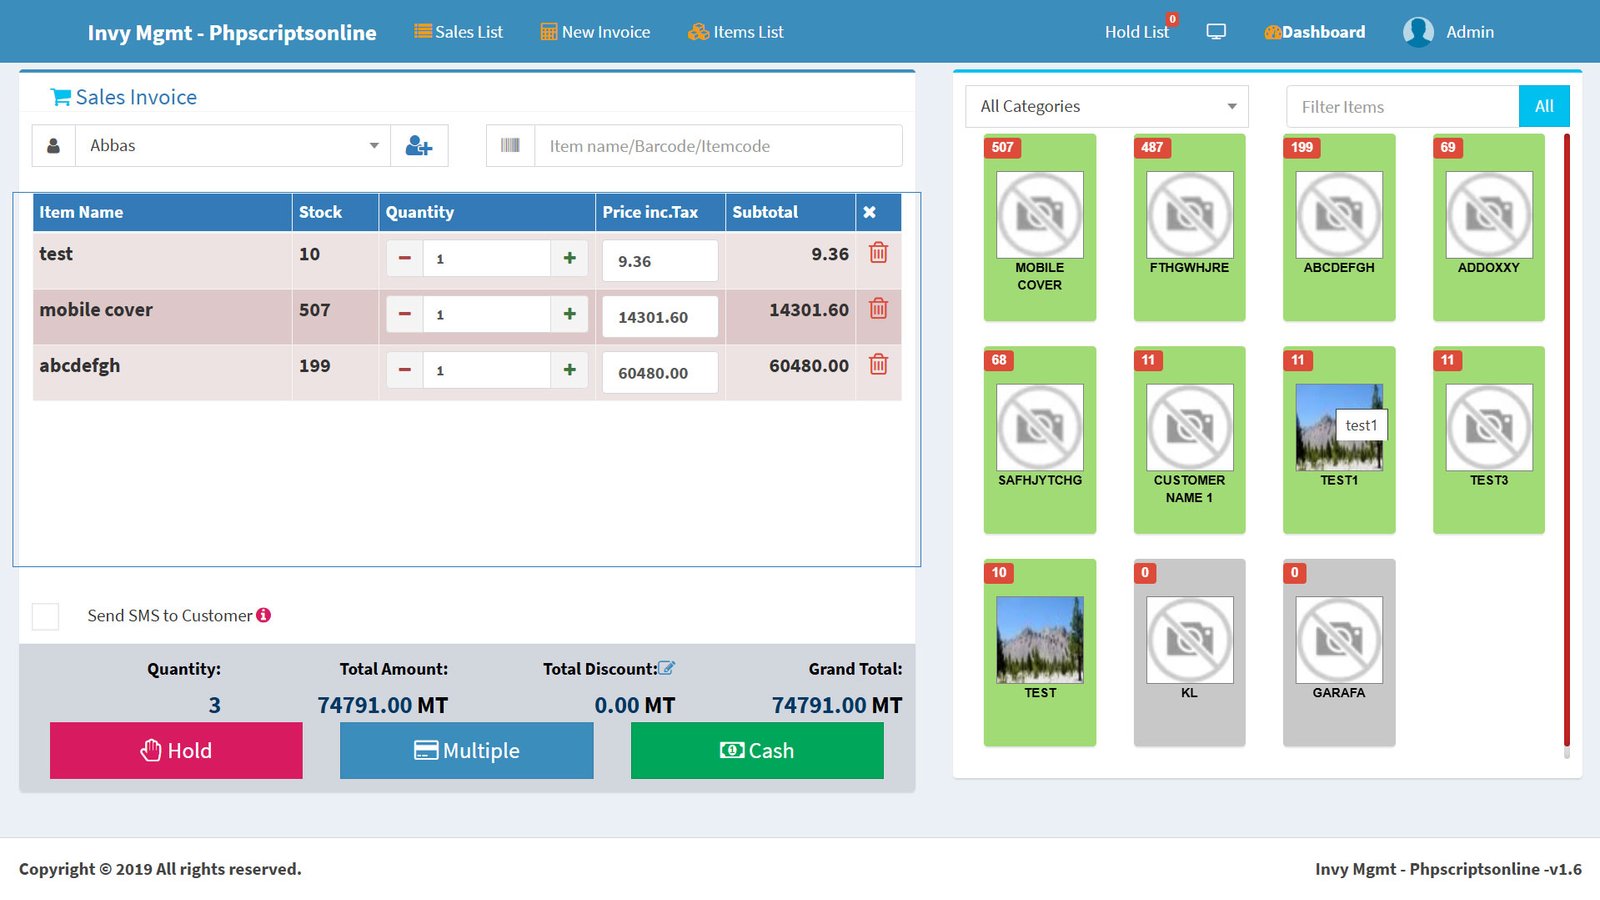Decrease quantity for mobile cover
The width and height of the screenshot is (1600, 900).
click(x=405, y=314)
